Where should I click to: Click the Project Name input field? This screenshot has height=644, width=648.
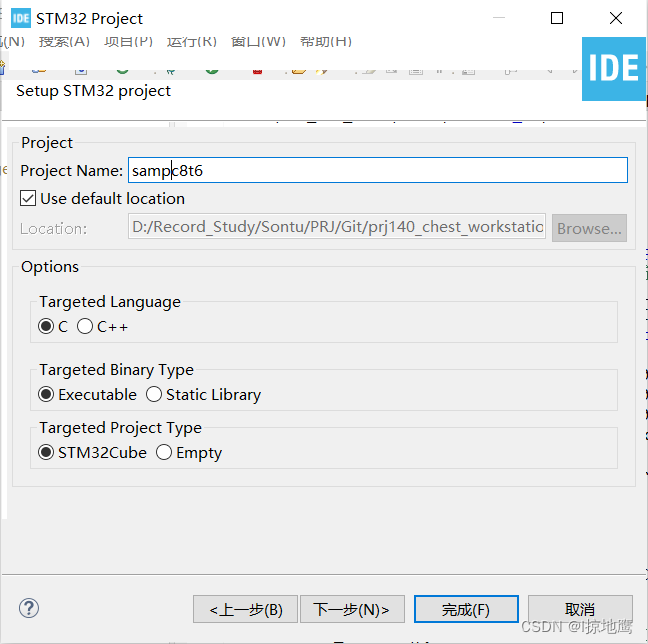pyautogui.click(x=378, y=170)
